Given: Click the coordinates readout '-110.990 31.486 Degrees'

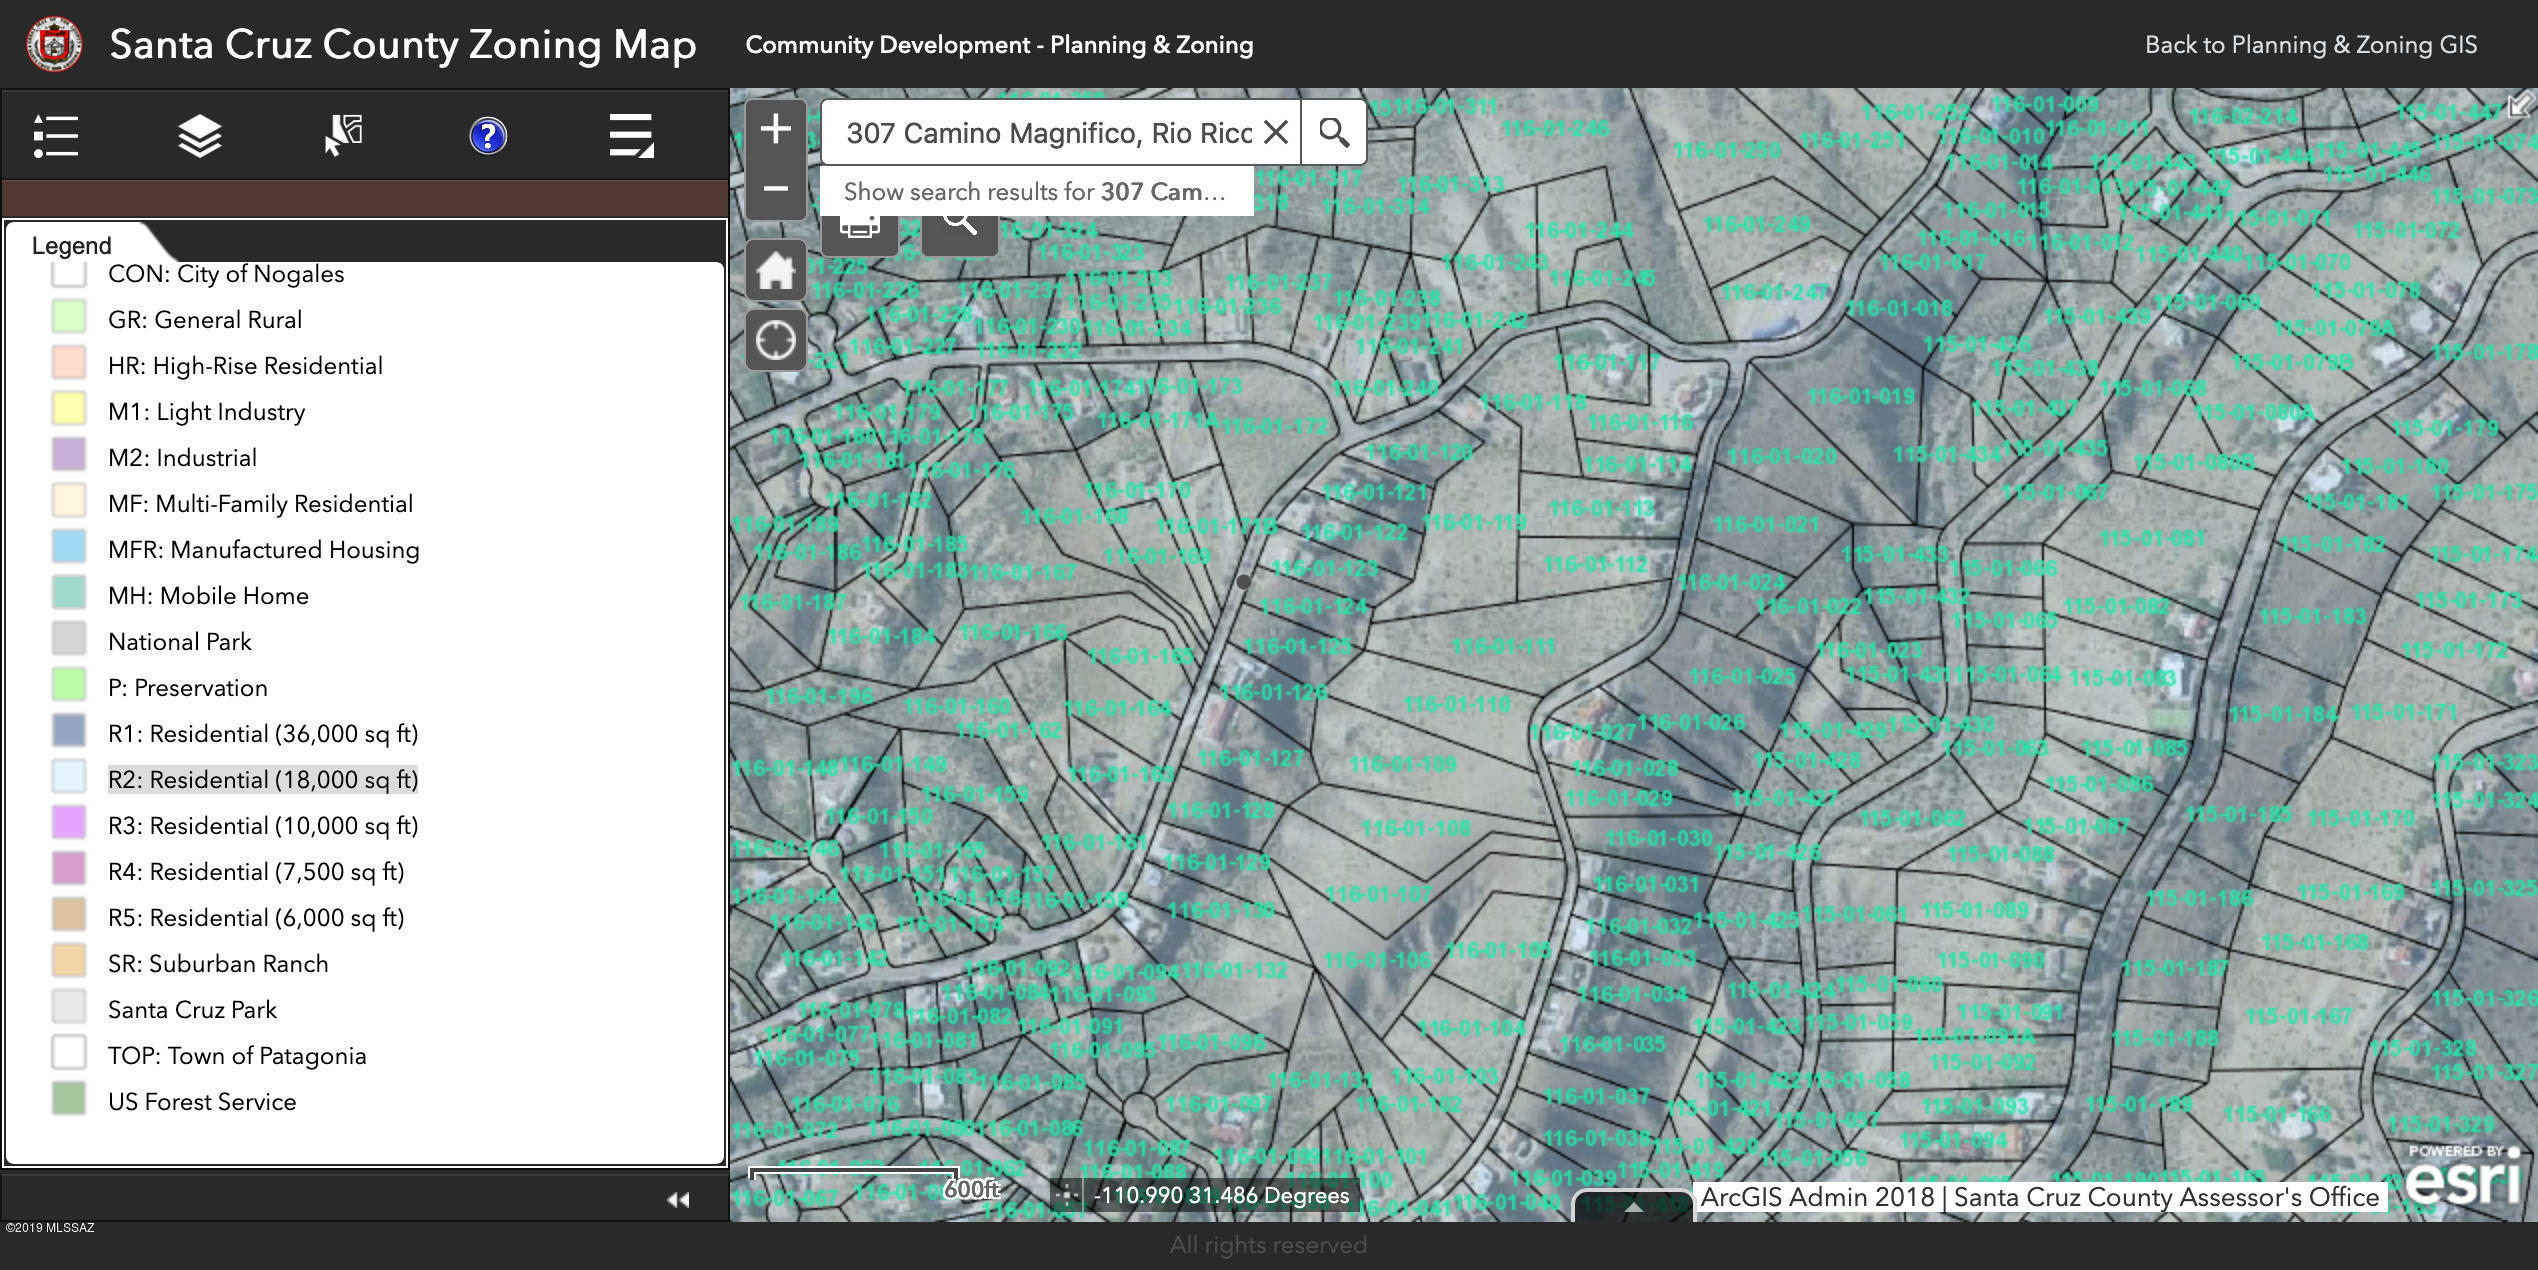Looking at the screenshot, I should coord(1221,1195).
